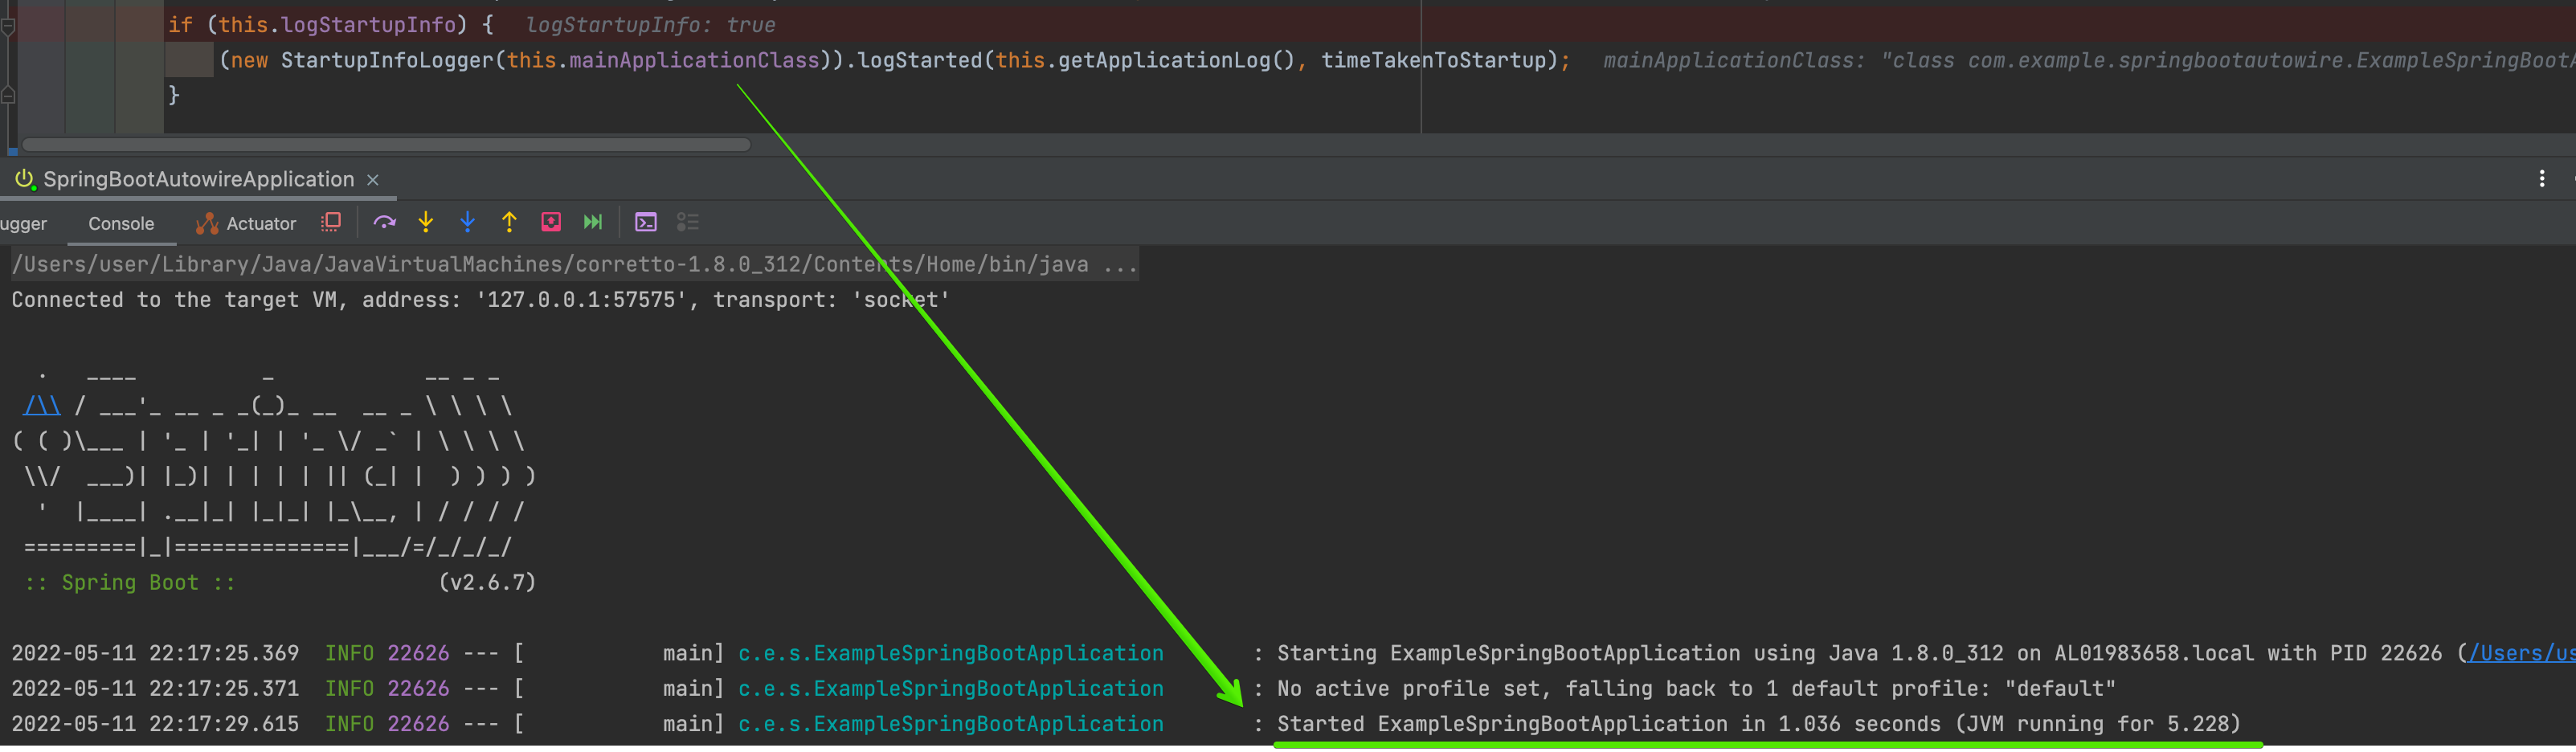This screenshot has height=752, width=2576.
Task: Click the Step Over debug icon
Action: (x=384, y=222)
